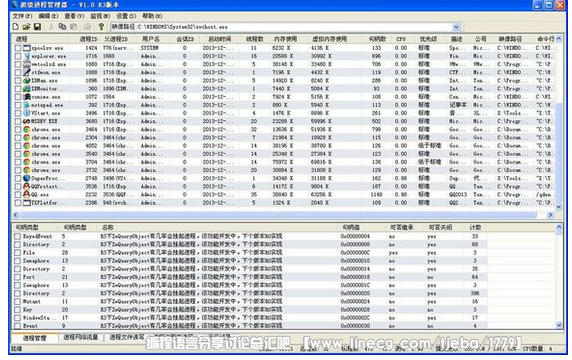Image resolution: width=572 pixels, height=360 pixels.
Task: Click the Copy toolbar icon
Action: click(x=62, y=27)
